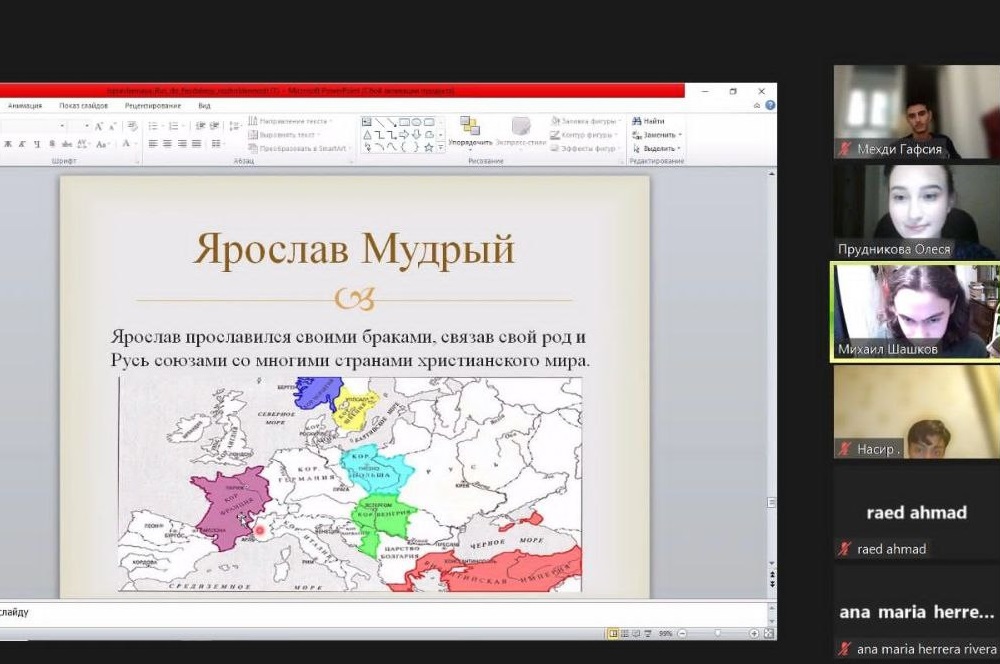Viewport: 1000px width, 664px height.
Task: Click the center text alignment icon
Action: point(168,144)
